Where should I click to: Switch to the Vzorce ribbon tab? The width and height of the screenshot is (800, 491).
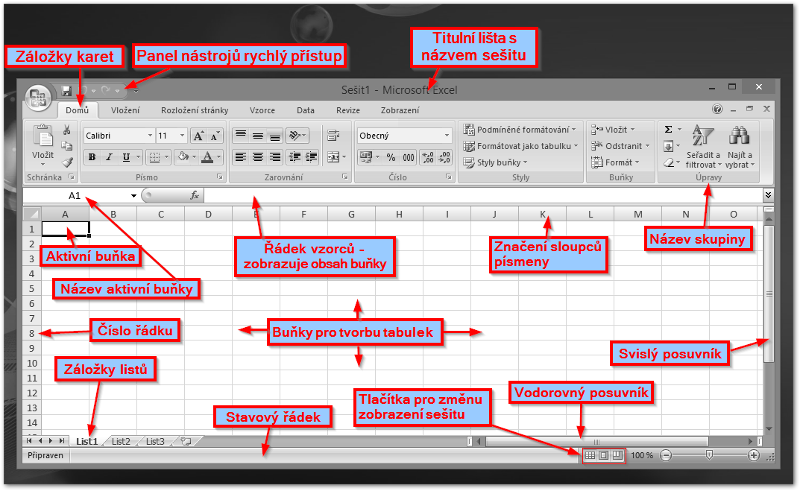(262, 110)
